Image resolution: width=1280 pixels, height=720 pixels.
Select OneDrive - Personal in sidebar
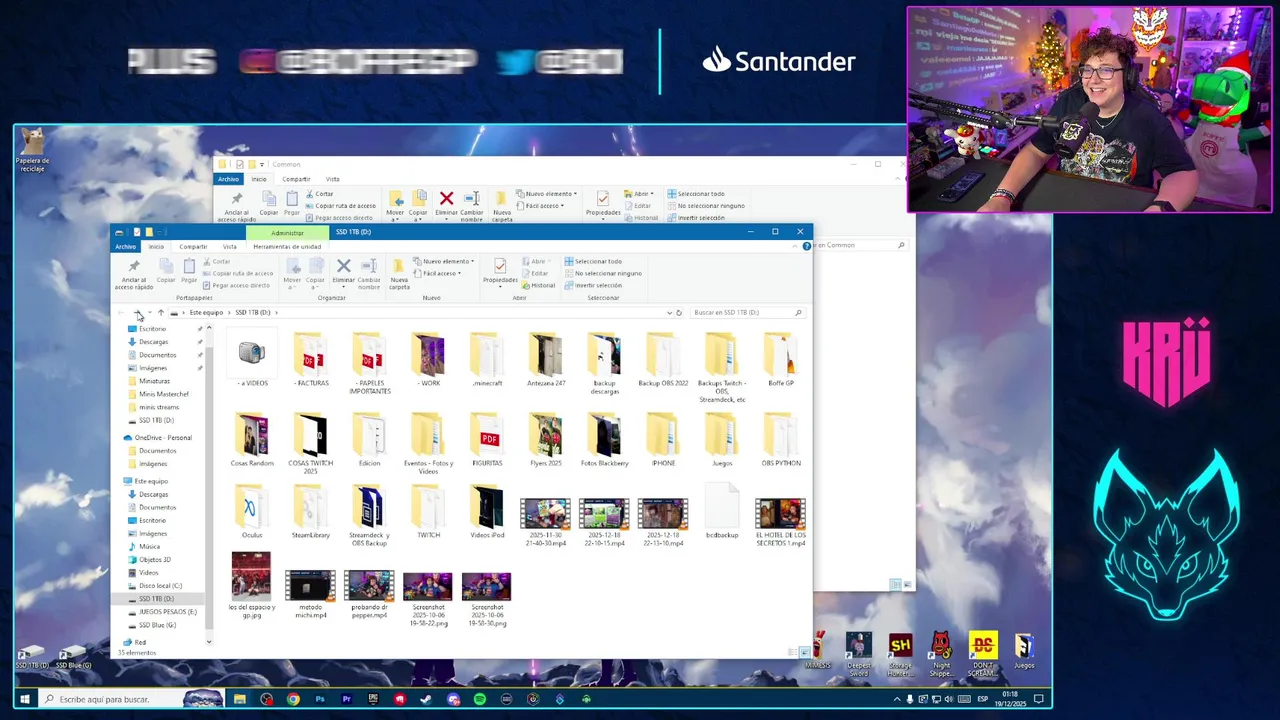(x=163, y=438)
